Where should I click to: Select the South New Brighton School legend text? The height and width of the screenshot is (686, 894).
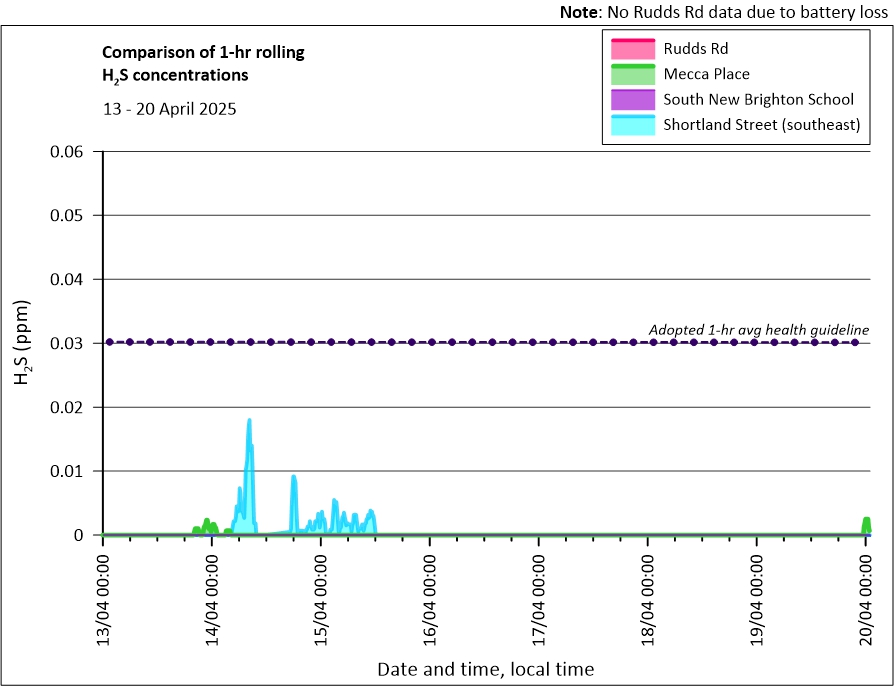tap(758, 99)
